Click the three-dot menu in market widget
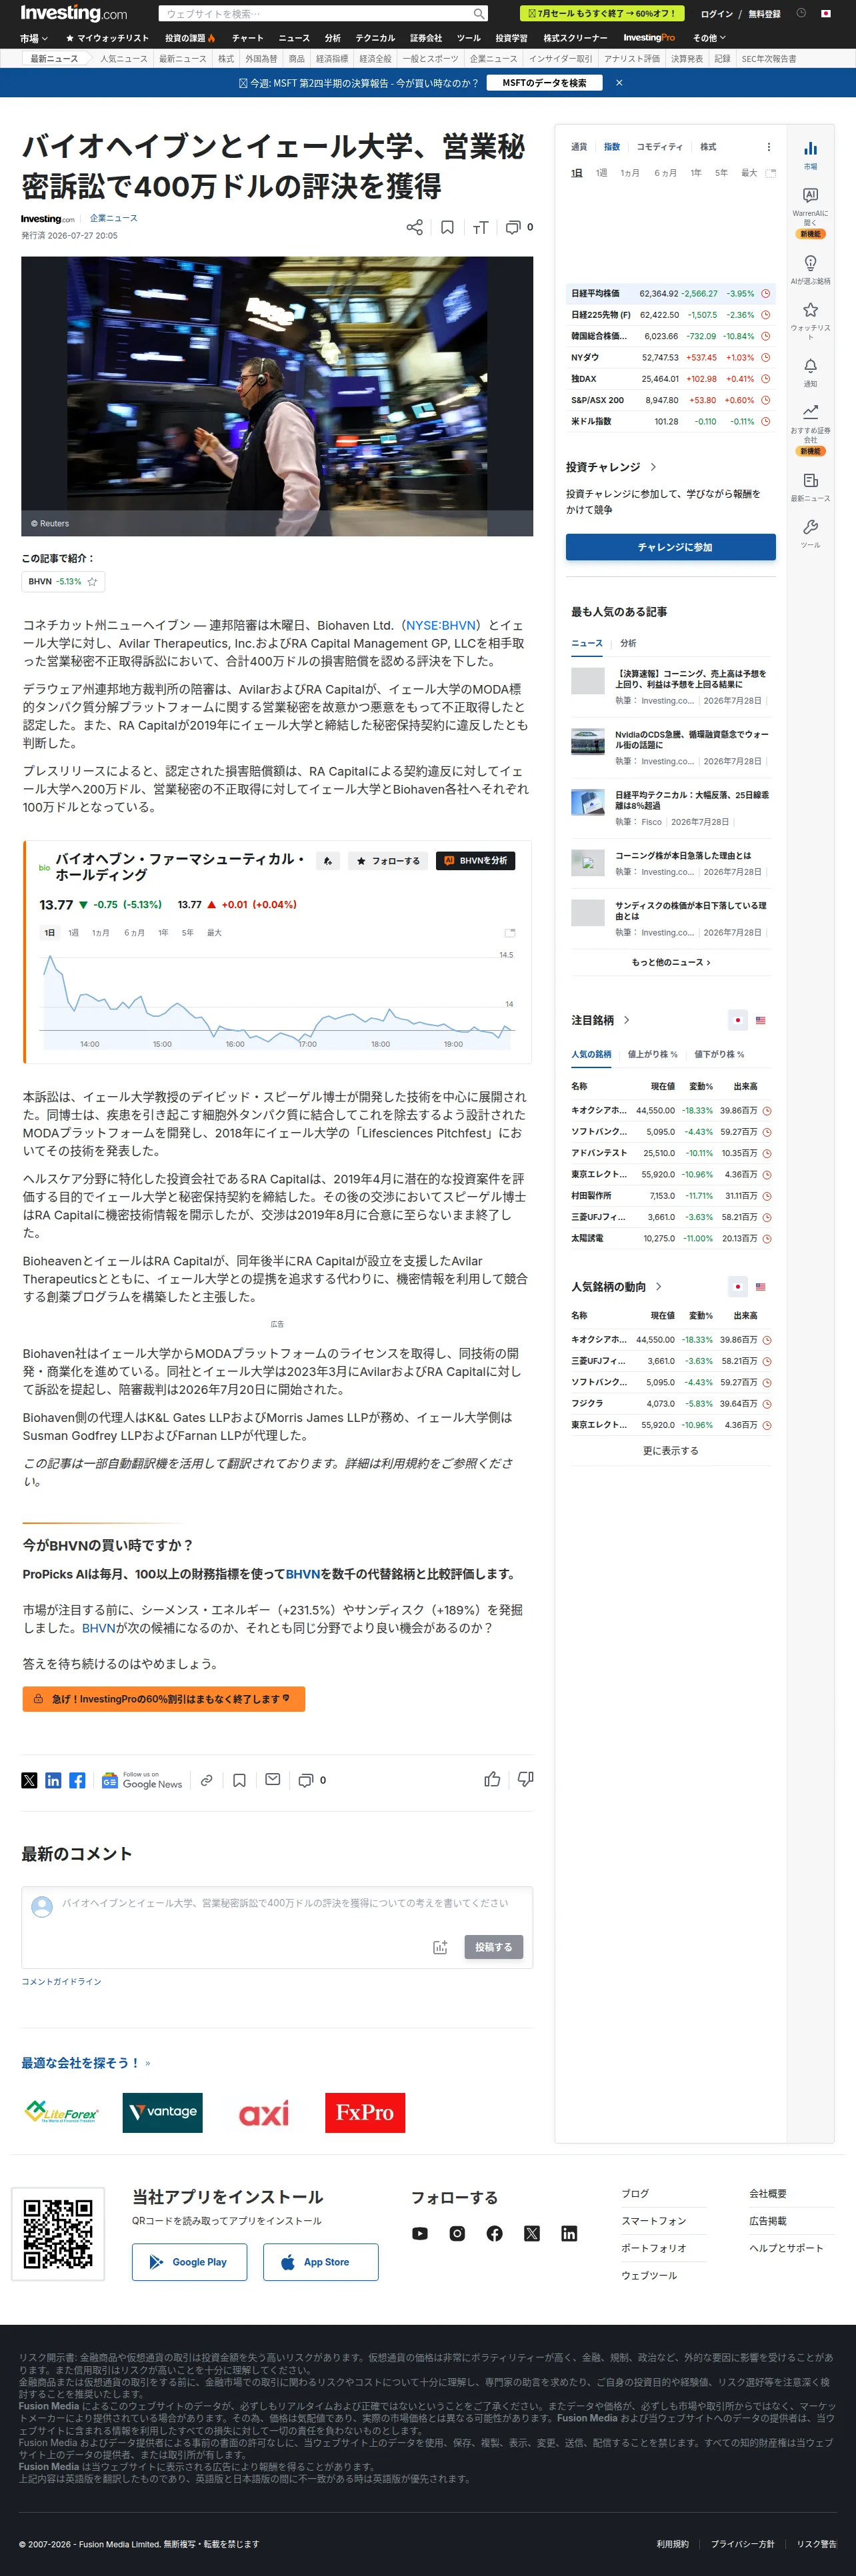This screenshot has width=856, height=2576. click(768, 147)
